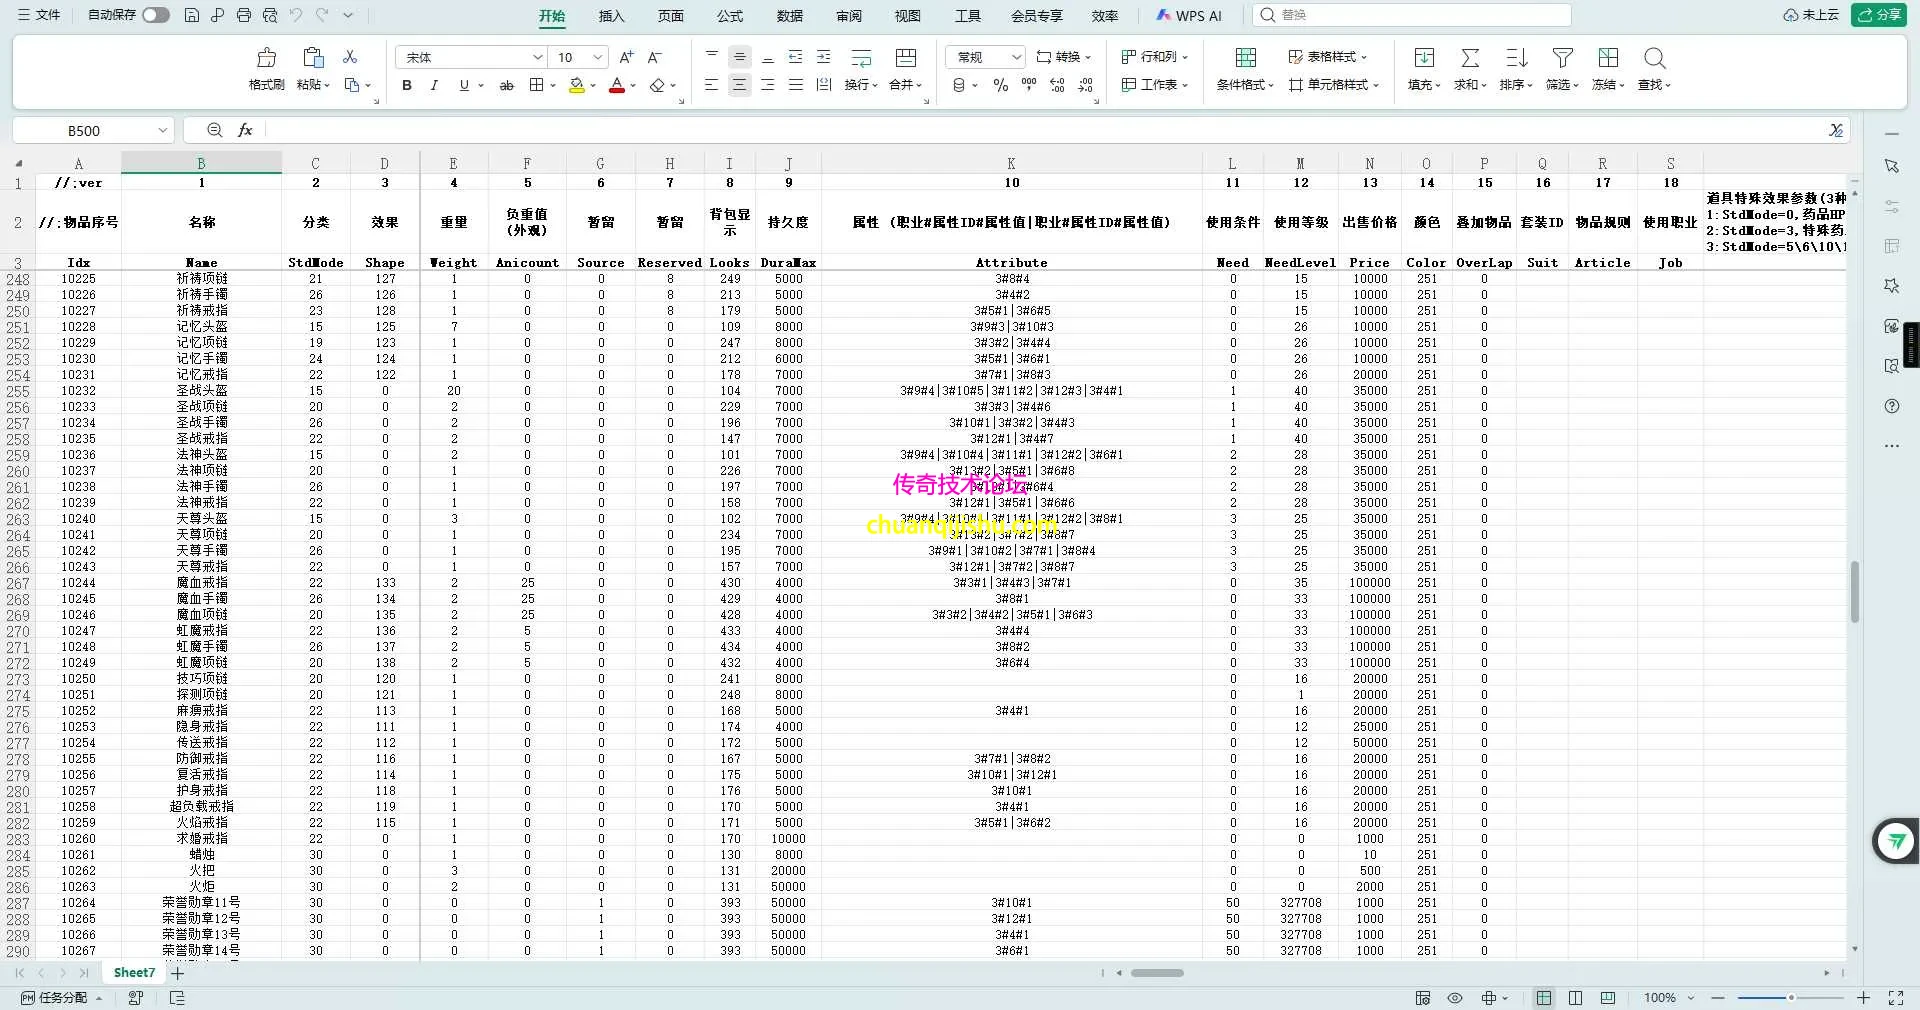This screenshot has height=1010, width=1920.
Task: Toggle Bold formatting
Action: pos(407,86)
